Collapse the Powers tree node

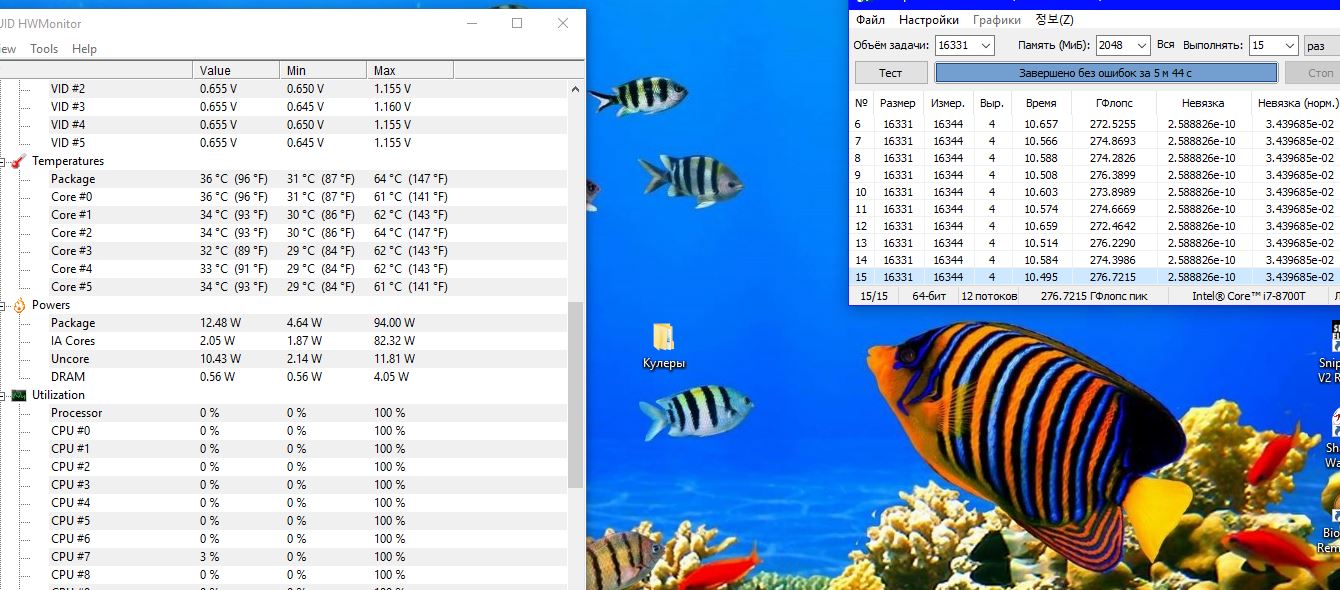[4, 305]
